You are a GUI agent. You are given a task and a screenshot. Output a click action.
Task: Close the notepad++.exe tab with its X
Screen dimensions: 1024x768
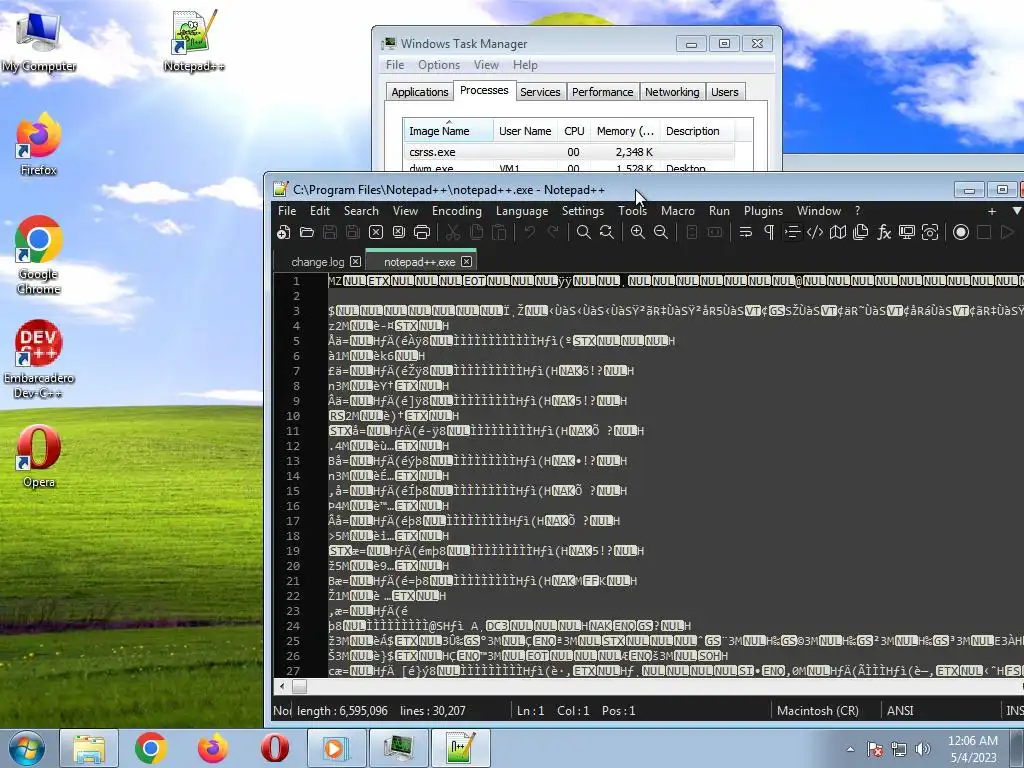[x=466, y=261]
